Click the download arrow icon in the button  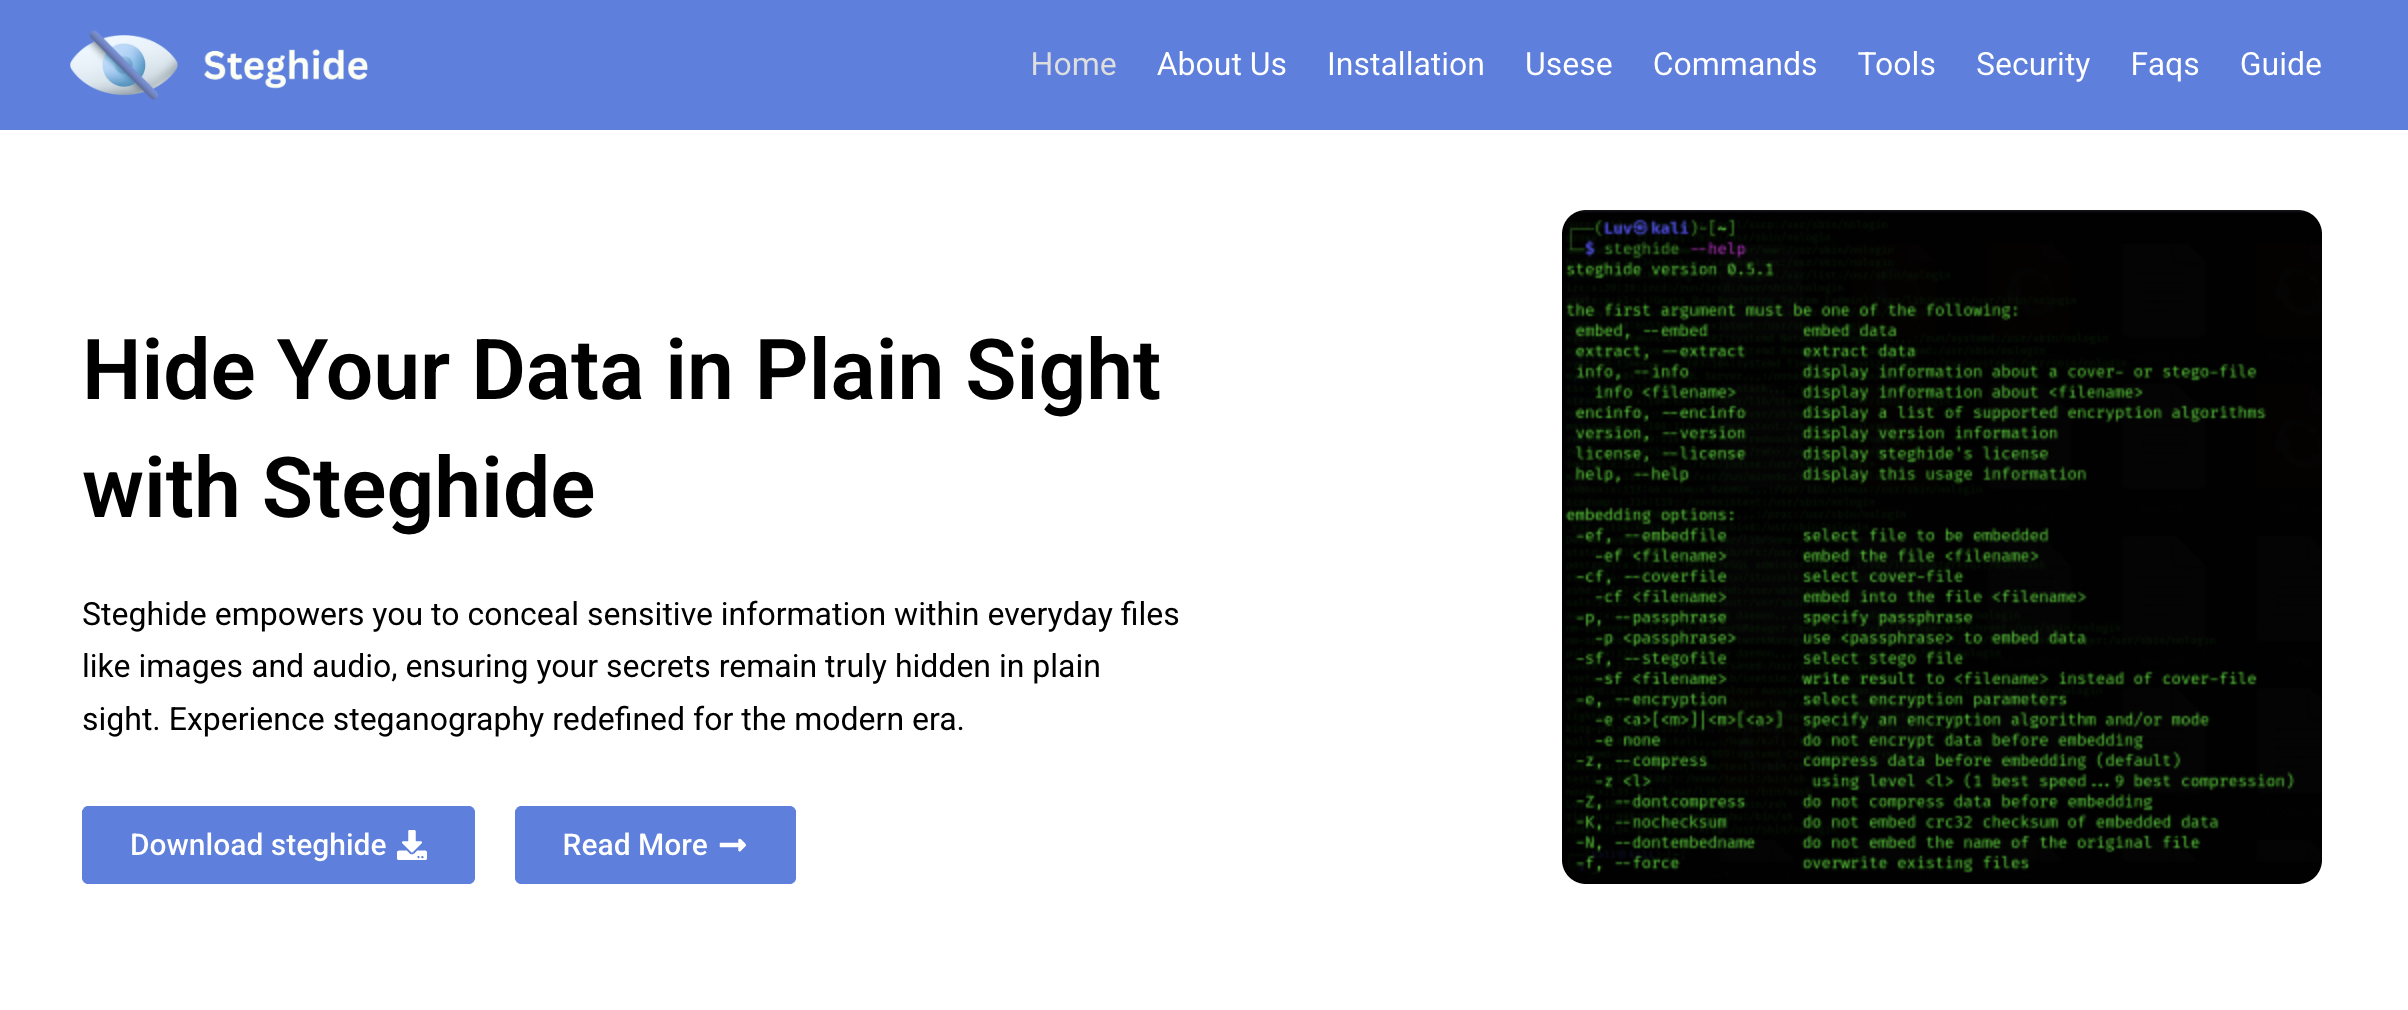click(412, 845)
